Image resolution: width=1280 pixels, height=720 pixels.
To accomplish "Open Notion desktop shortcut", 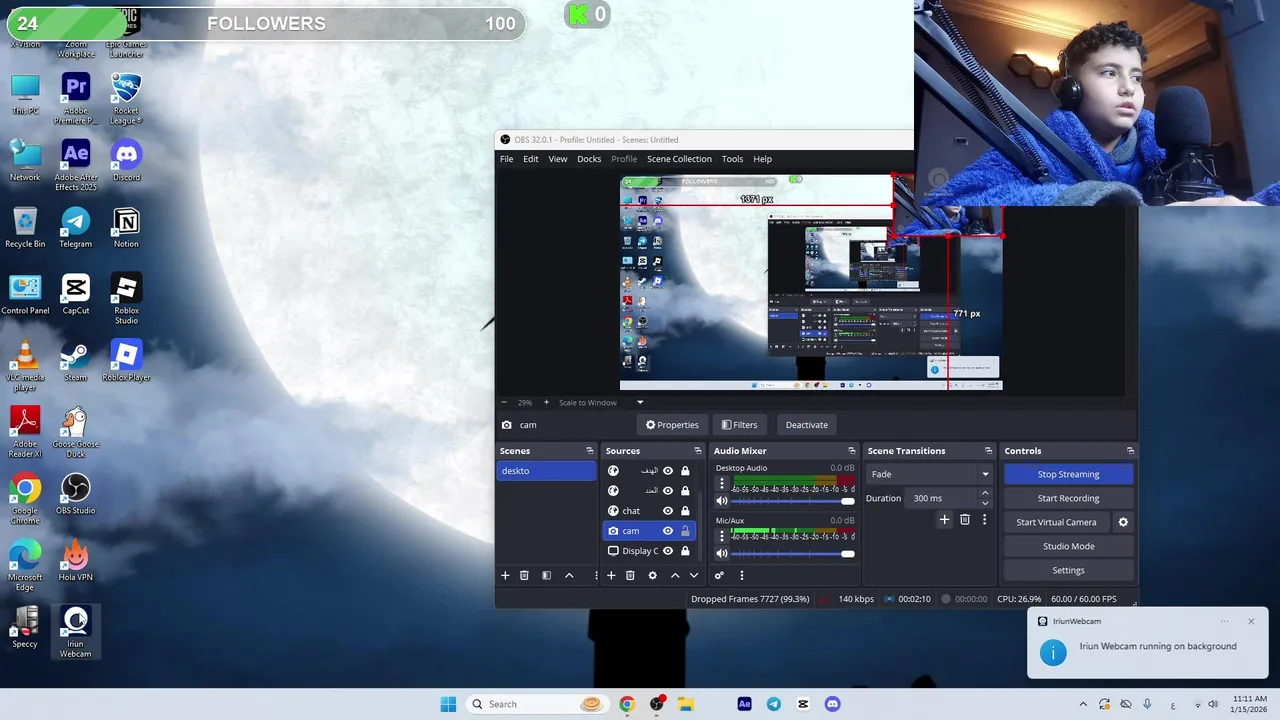I will (126, 227).
